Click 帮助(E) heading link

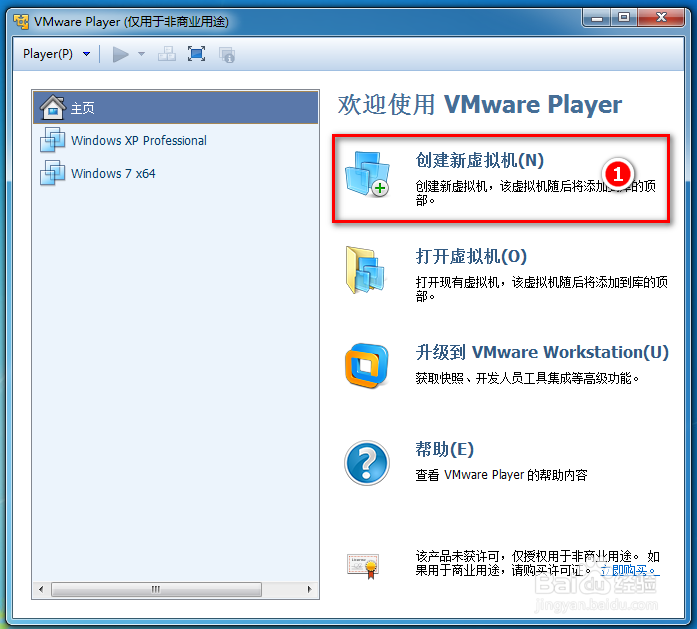tap(445, 449)
